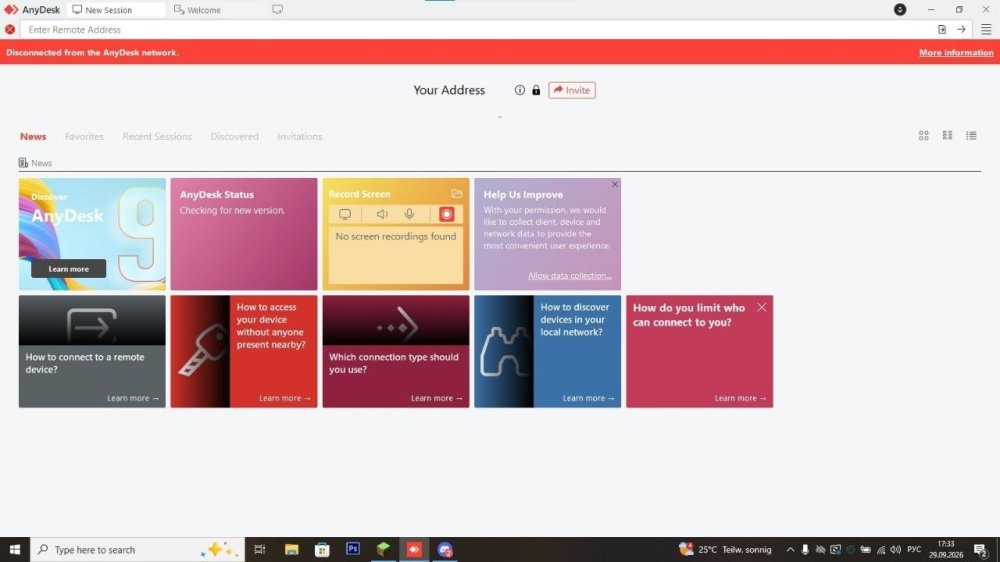This screenshot has width=1000, height=562.
Task: Click the connect arrow in address bar
Action: [x=961, y=29]
